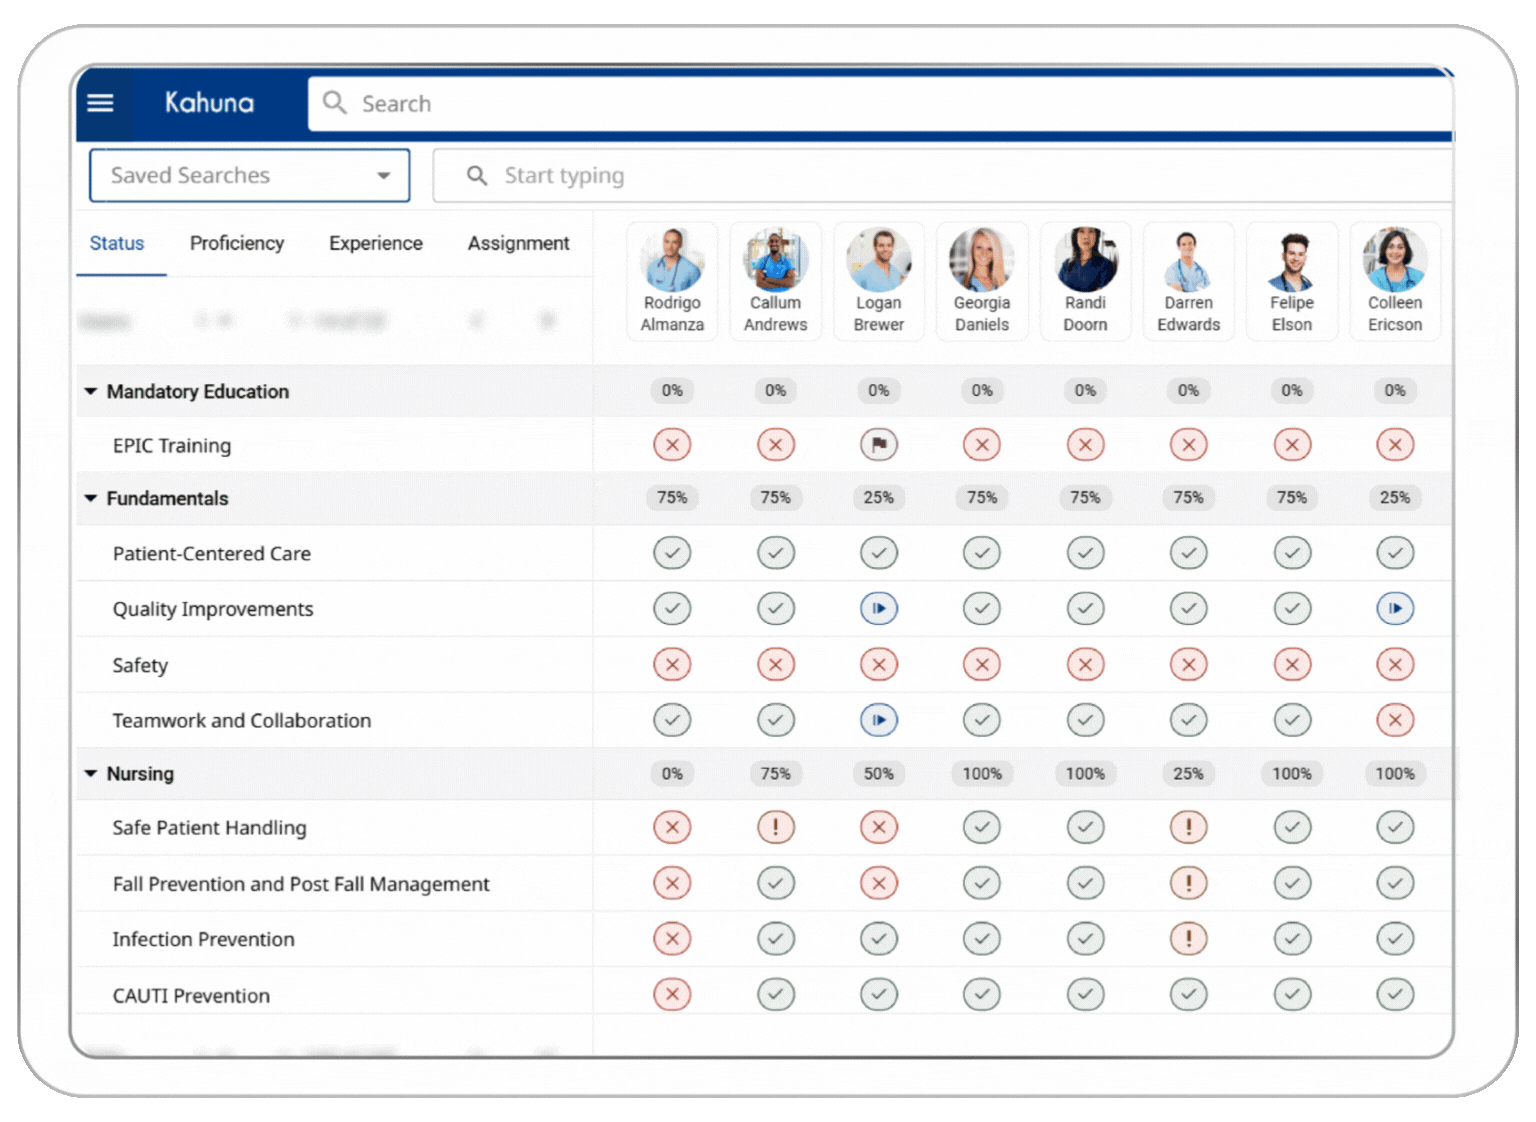
Task: Select the in-progress icon for Logan Brewer's Quality Improvements
Action: pyautogui.click(x=879, y=608)
